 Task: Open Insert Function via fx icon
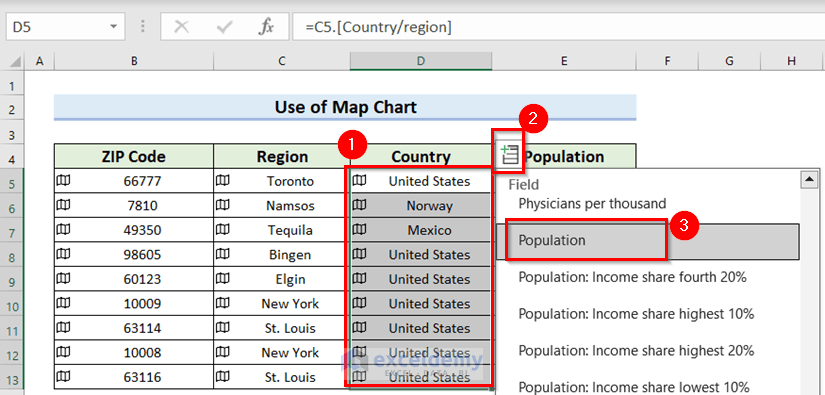coord(266,27)
